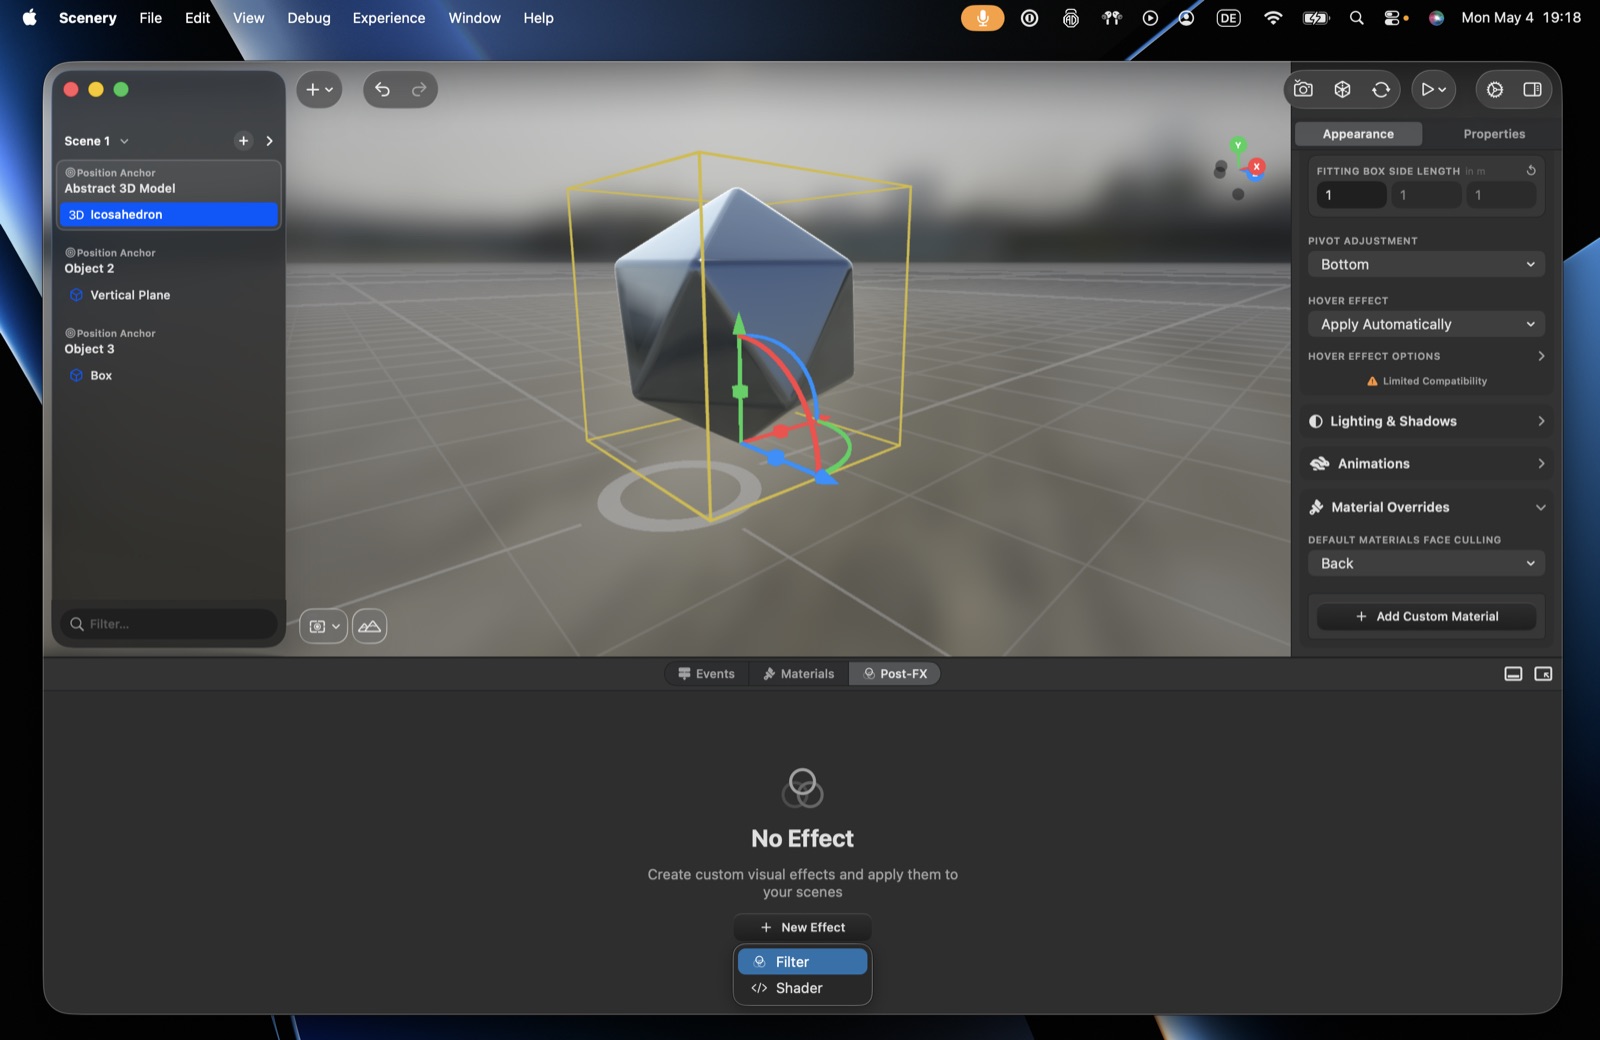Click the 3D cube icon in toolbar
Screen dimensions: 1600x1040
click(x=1342, y=89)
